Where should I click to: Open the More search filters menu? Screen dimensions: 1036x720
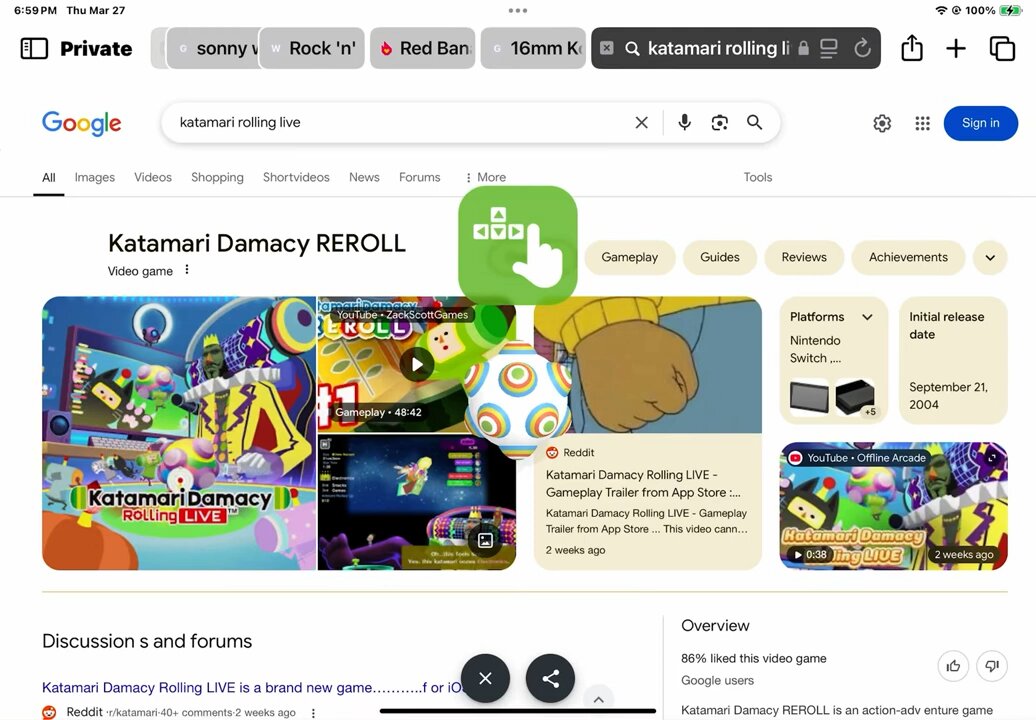pos(486,177)
